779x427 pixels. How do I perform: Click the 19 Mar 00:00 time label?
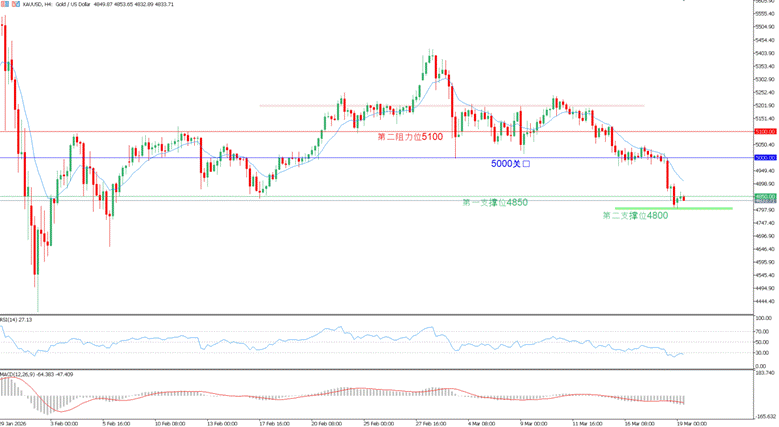point(691,423)
